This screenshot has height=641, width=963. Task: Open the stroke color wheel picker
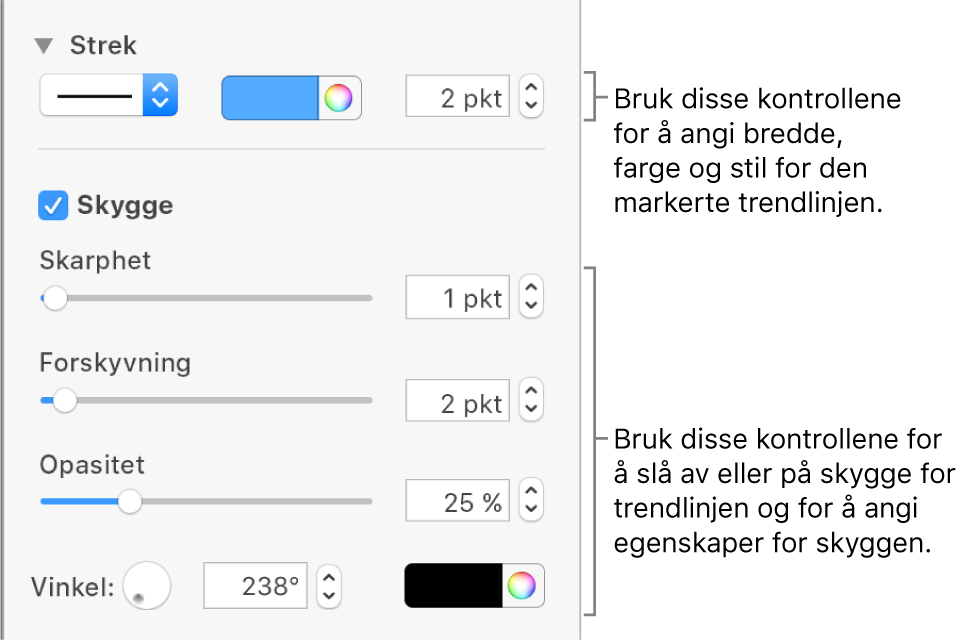click(x=340, y=98)
